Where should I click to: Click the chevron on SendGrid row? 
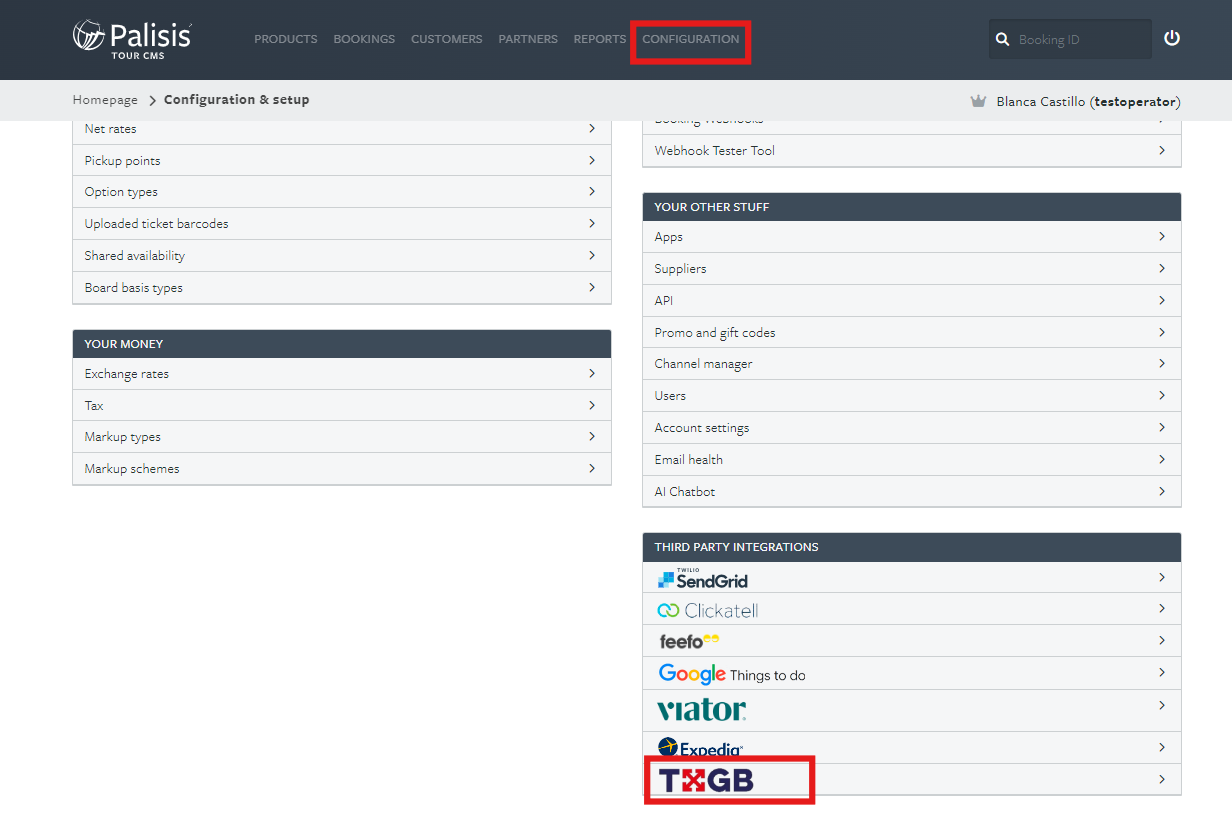pyautogui.click(x=1162, y=577)
